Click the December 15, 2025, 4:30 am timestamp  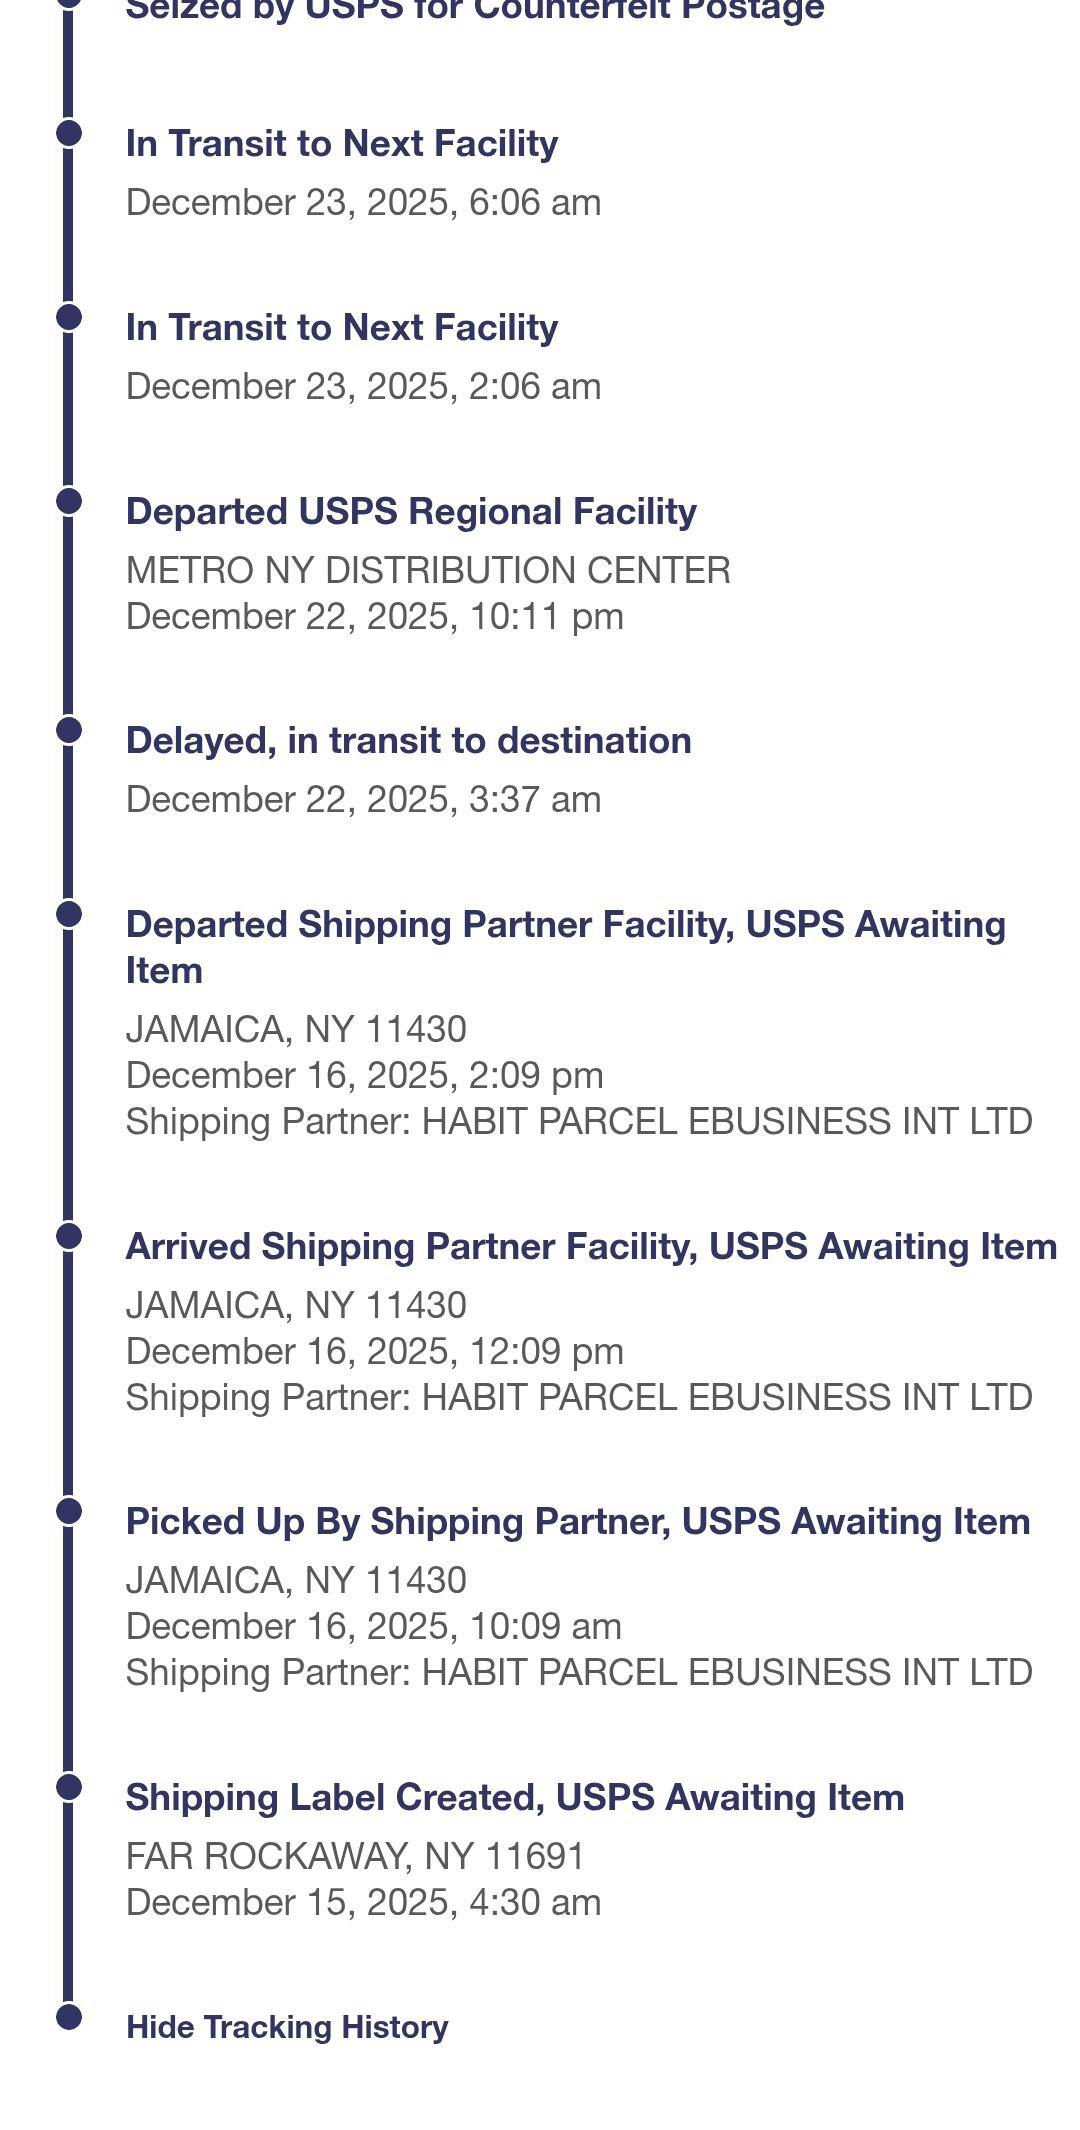(363, 1902)
